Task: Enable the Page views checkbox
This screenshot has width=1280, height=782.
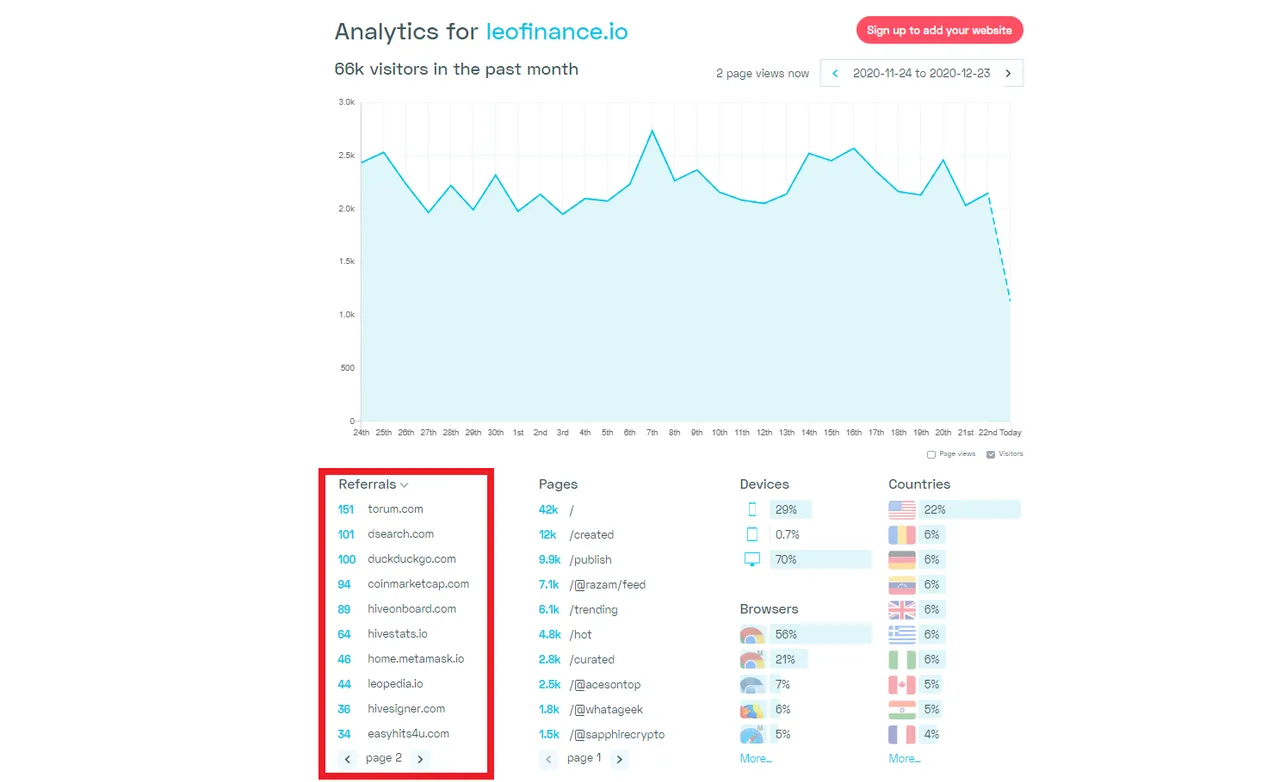Action: coord(931,454)
